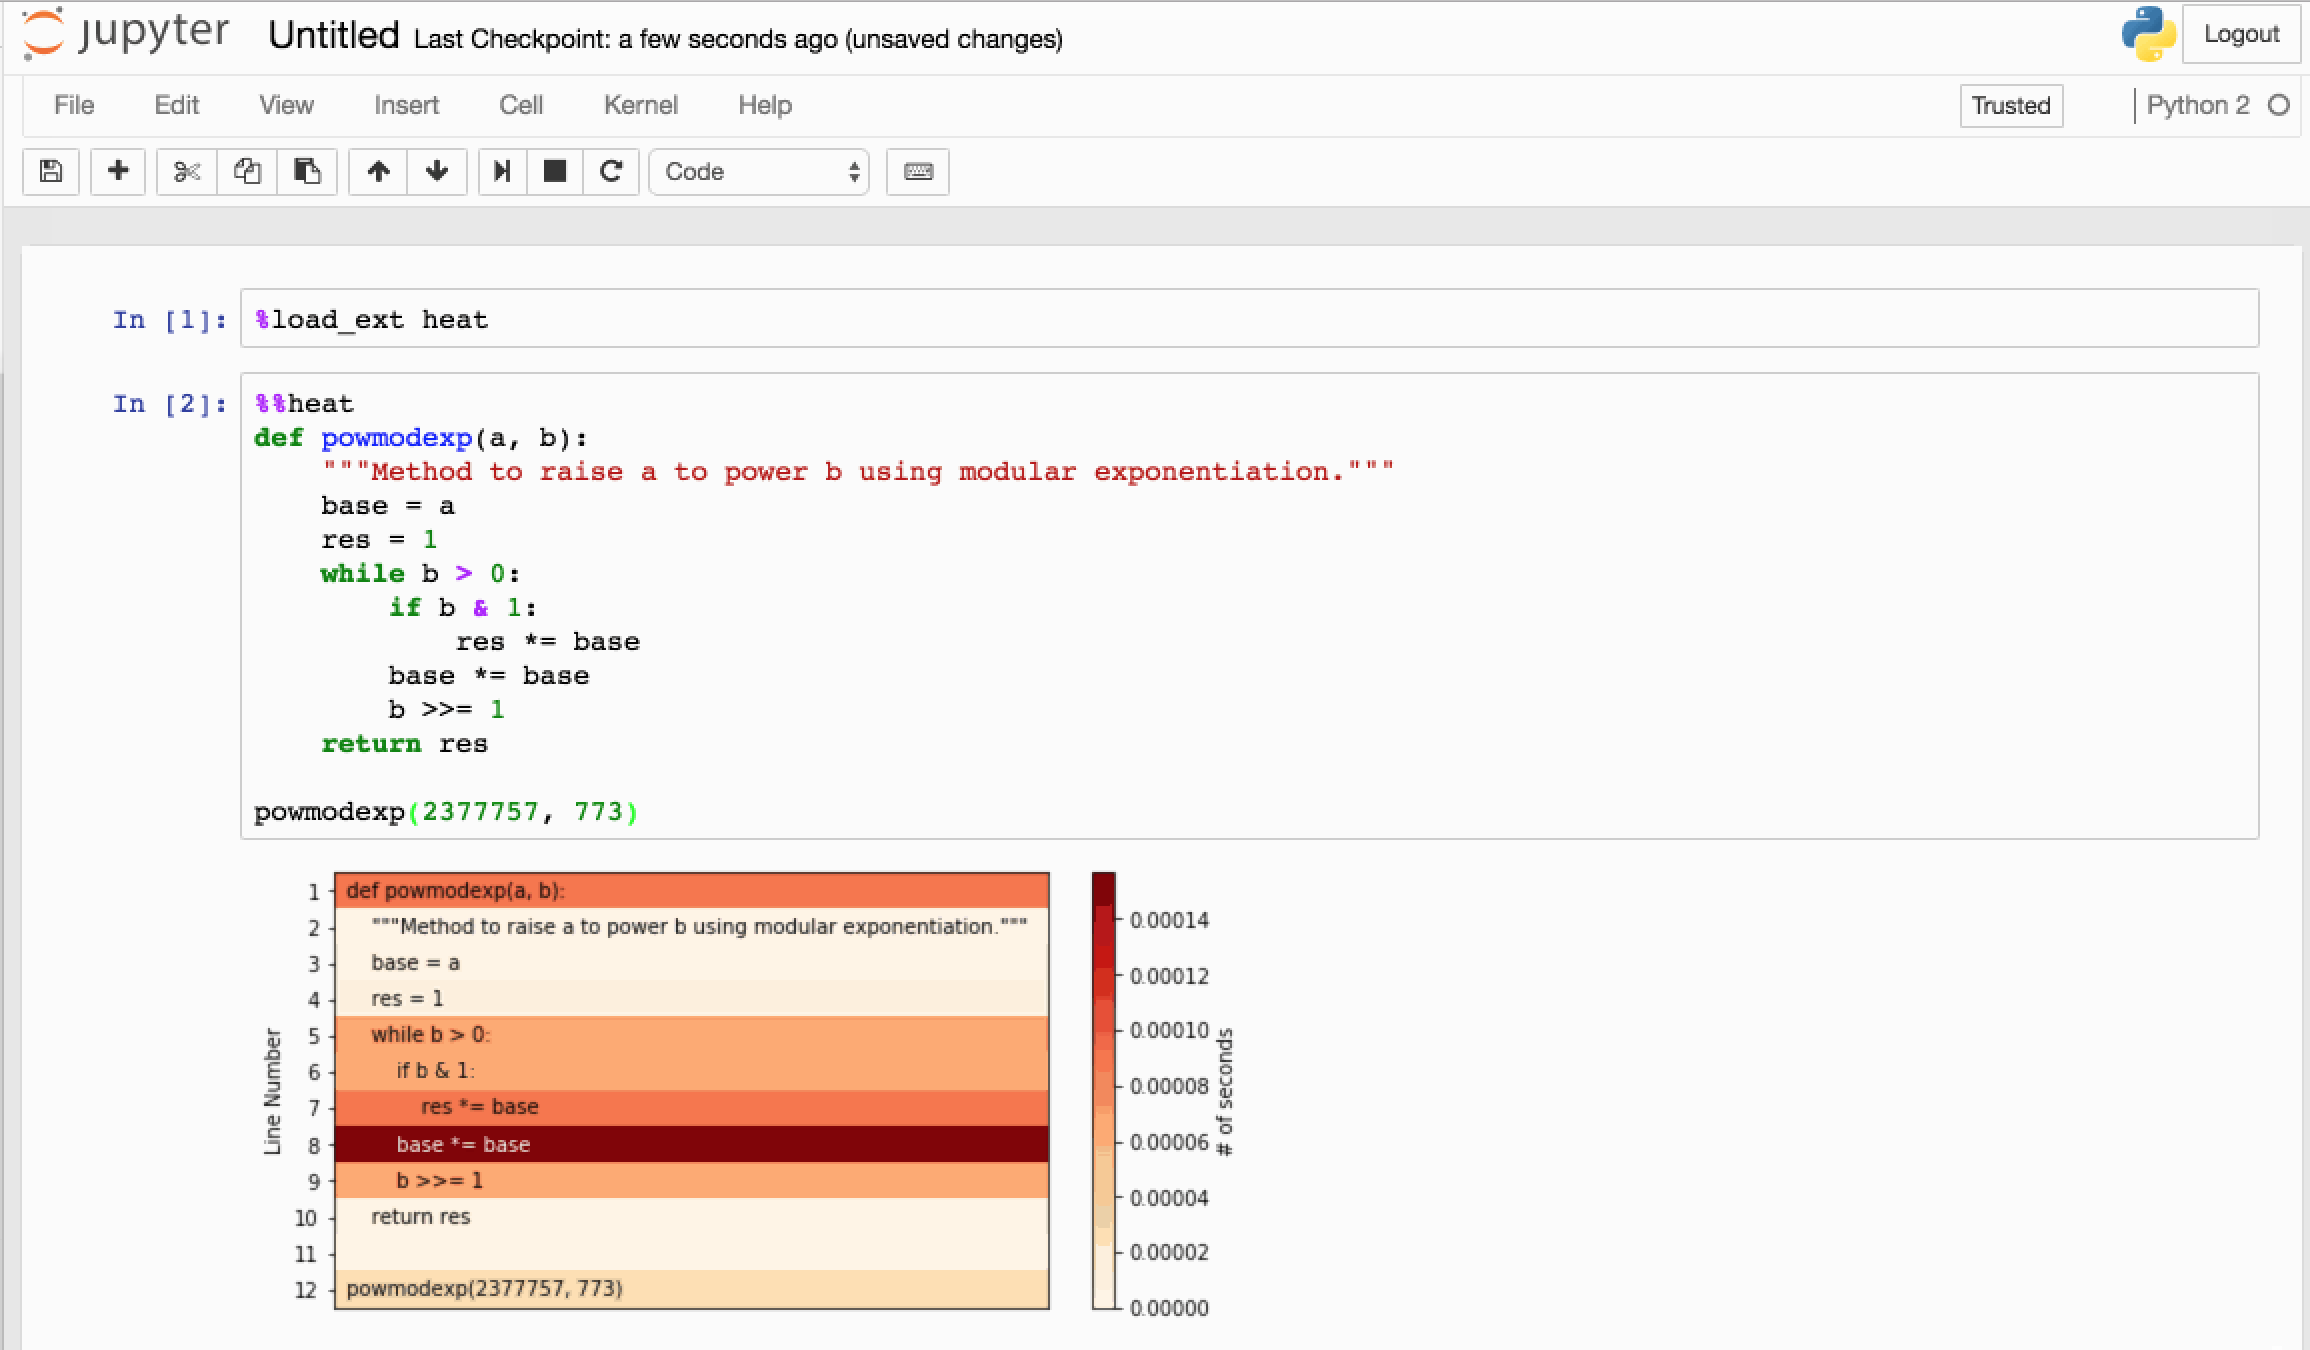Screen dimensions: 2310x1350
Task: Run the current cell with the run icon
Action: (502, 172)
